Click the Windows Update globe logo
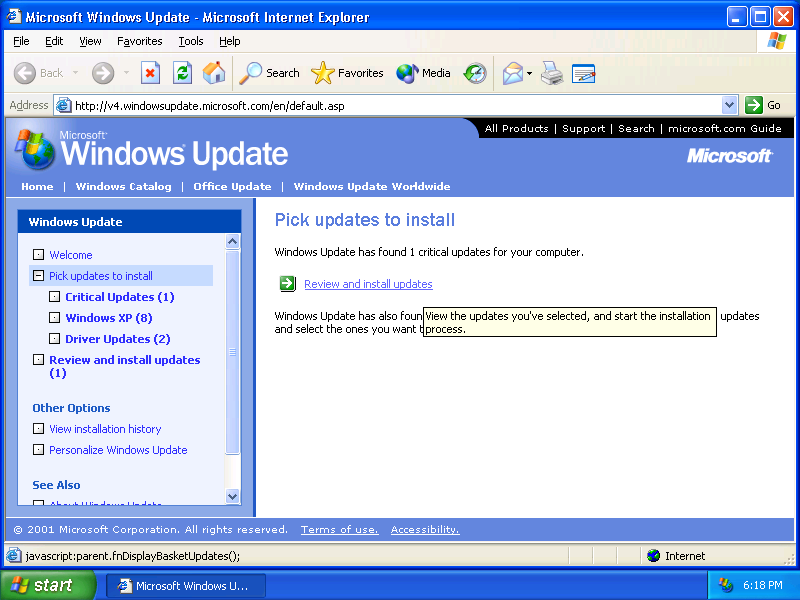The width and height of the screenshot is (800, 600). tap(34, 149)
